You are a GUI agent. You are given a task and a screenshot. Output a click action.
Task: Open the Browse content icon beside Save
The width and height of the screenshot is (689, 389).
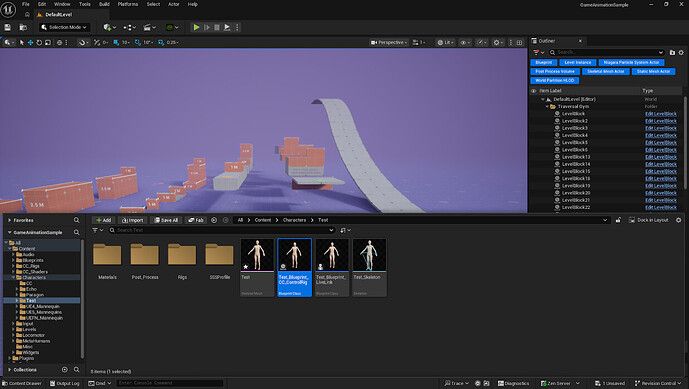coord(23,27)
